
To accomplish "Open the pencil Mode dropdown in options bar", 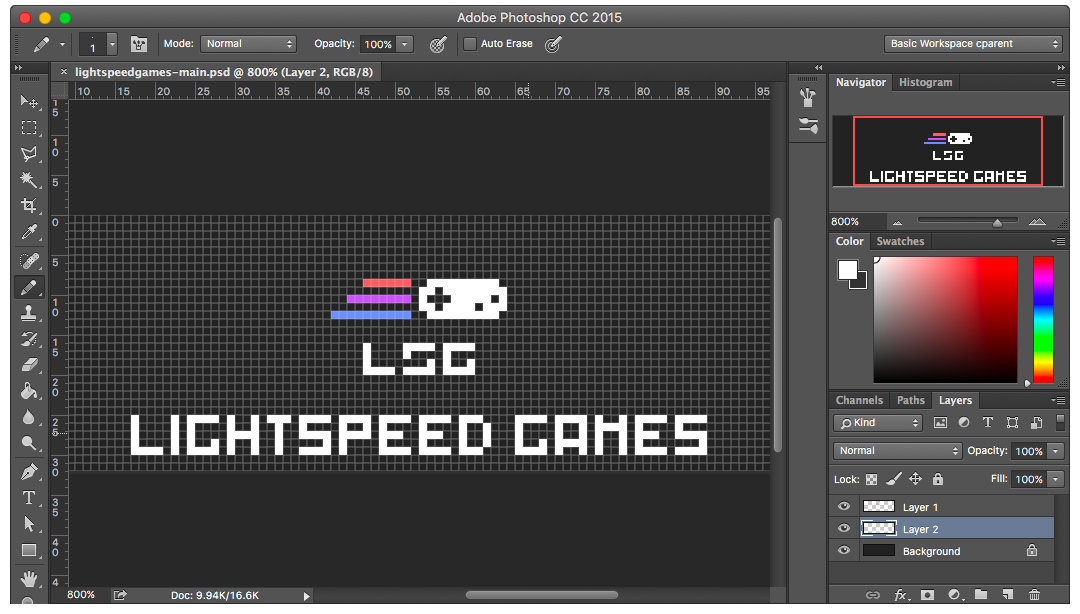I will click(x=248, y=44).
